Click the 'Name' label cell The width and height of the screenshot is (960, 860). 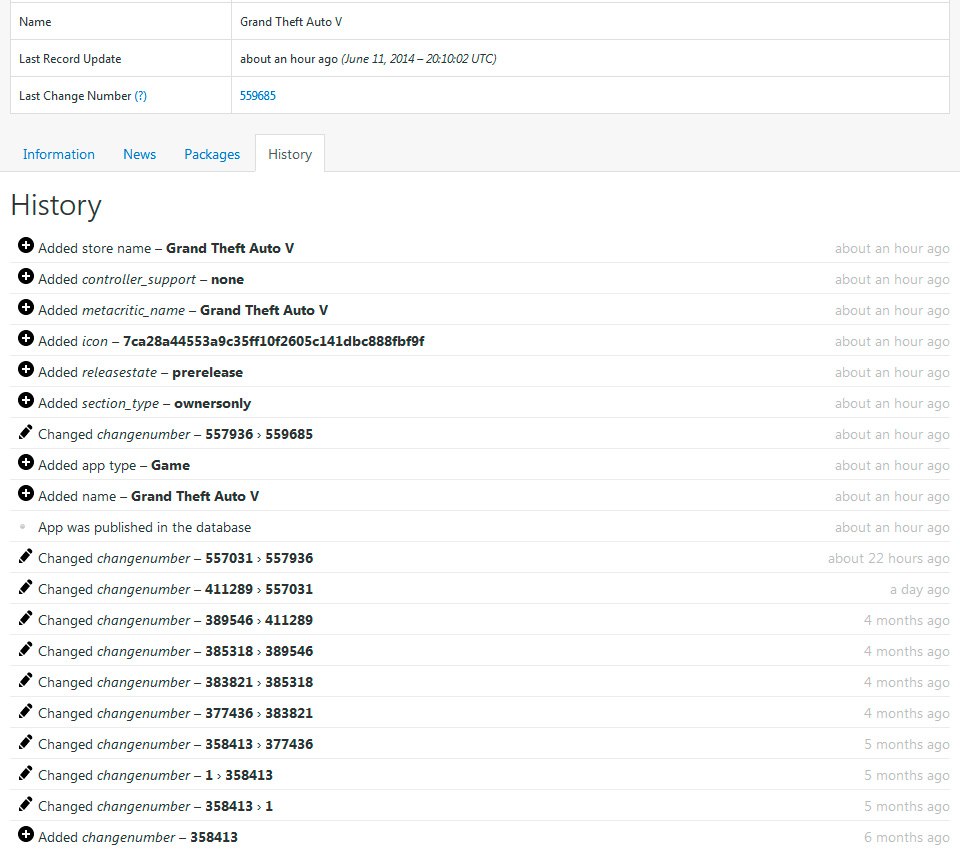121,22
